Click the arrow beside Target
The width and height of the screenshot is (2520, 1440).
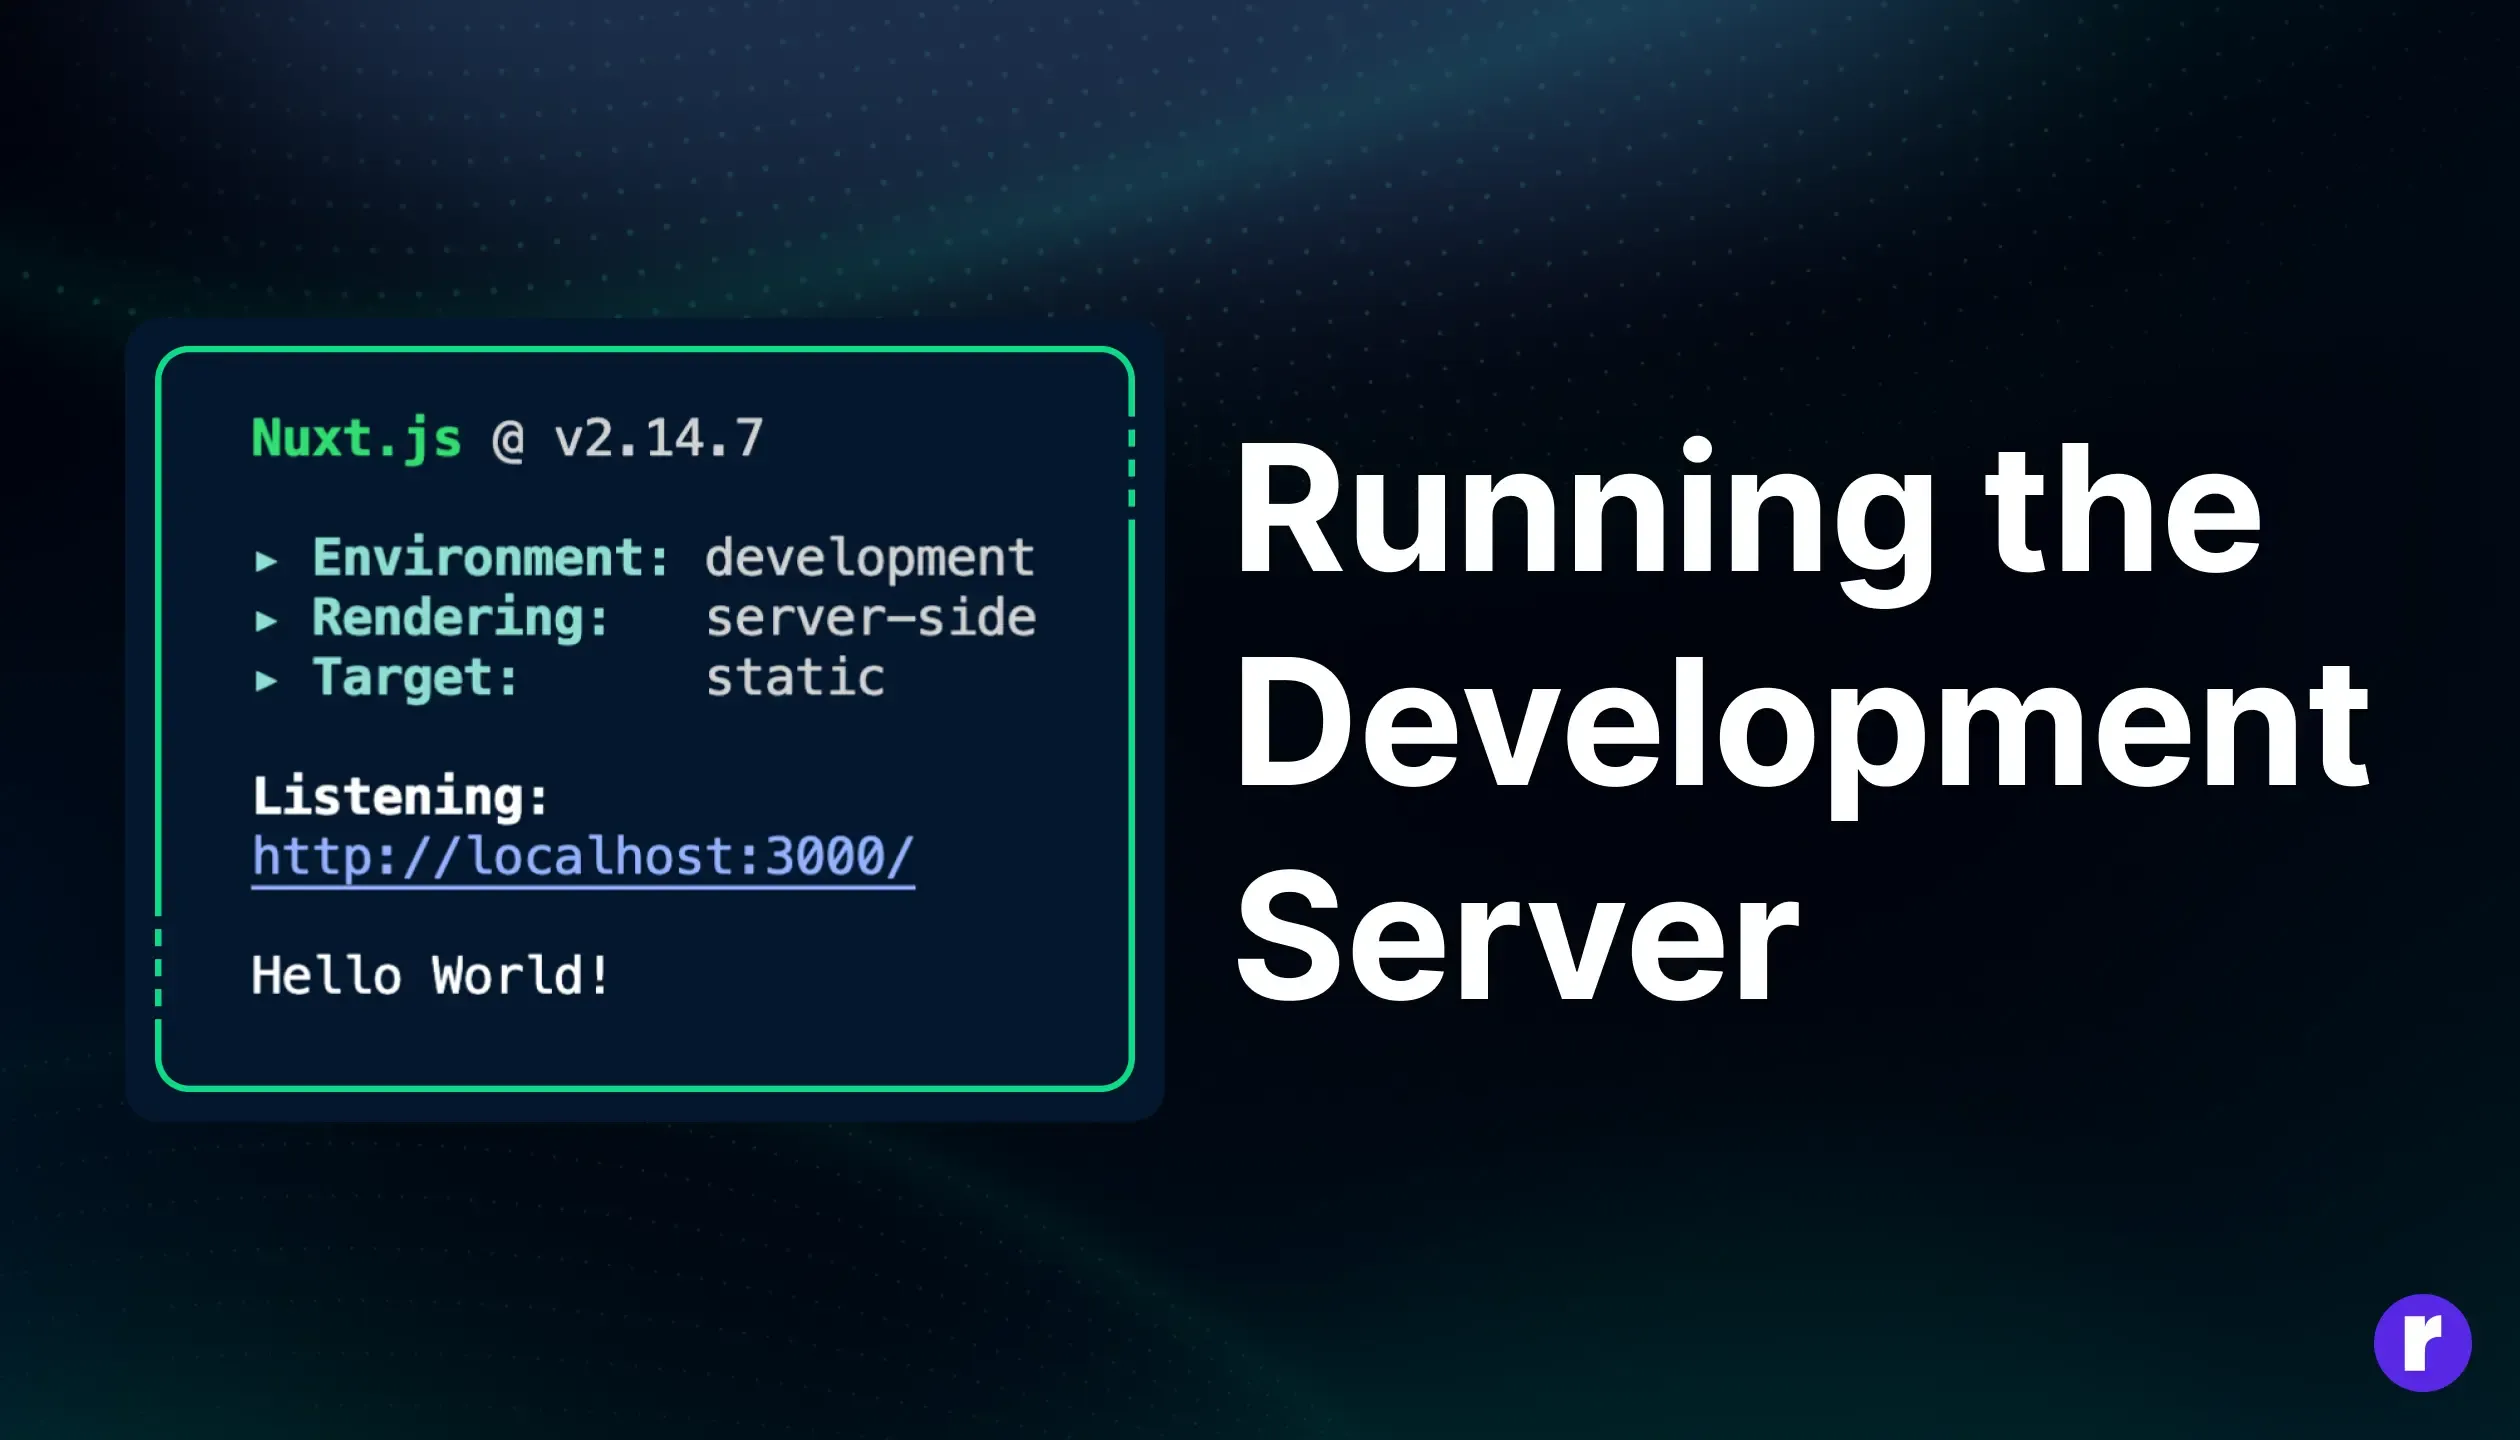click(x=266, y=681)
